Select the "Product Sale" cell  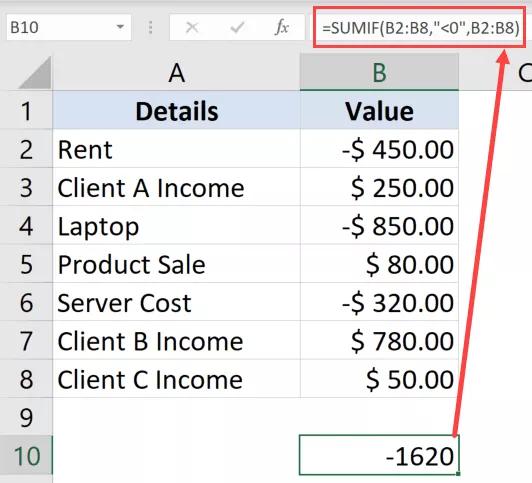(x=176, y=264)
